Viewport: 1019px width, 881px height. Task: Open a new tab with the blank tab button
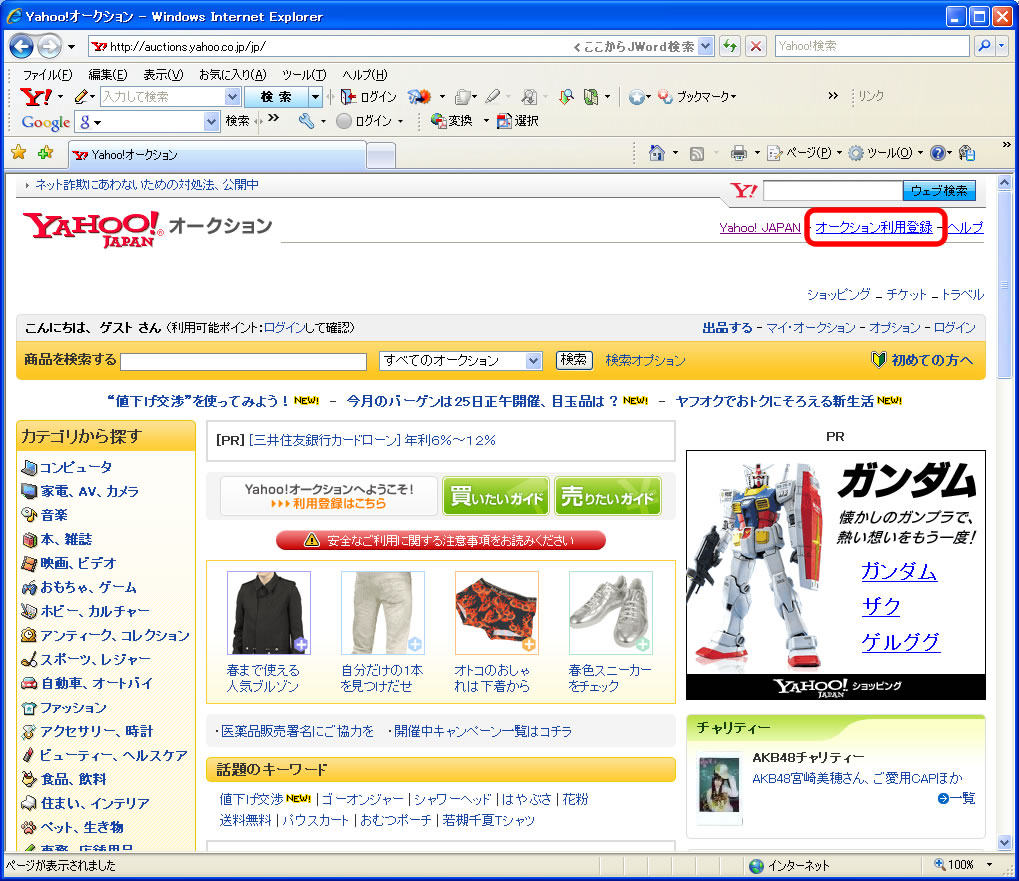coord(381,156)
